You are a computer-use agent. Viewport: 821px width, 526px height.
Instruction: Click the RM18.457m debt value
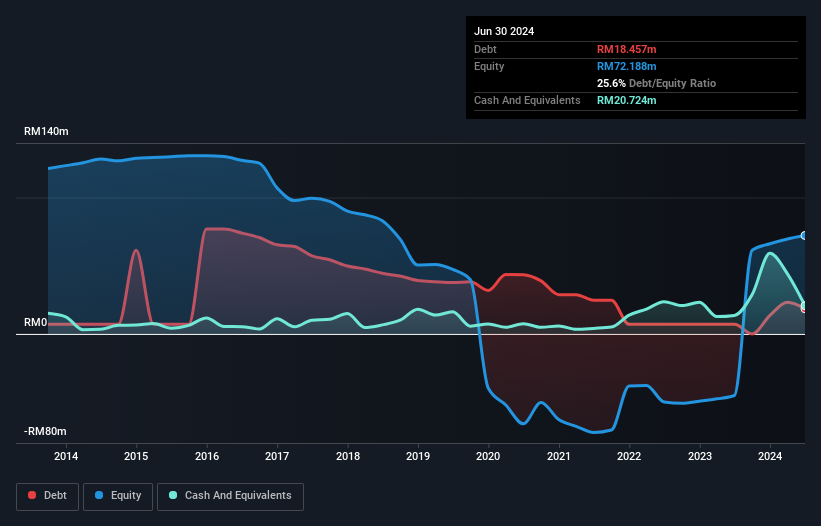point(626,49)
